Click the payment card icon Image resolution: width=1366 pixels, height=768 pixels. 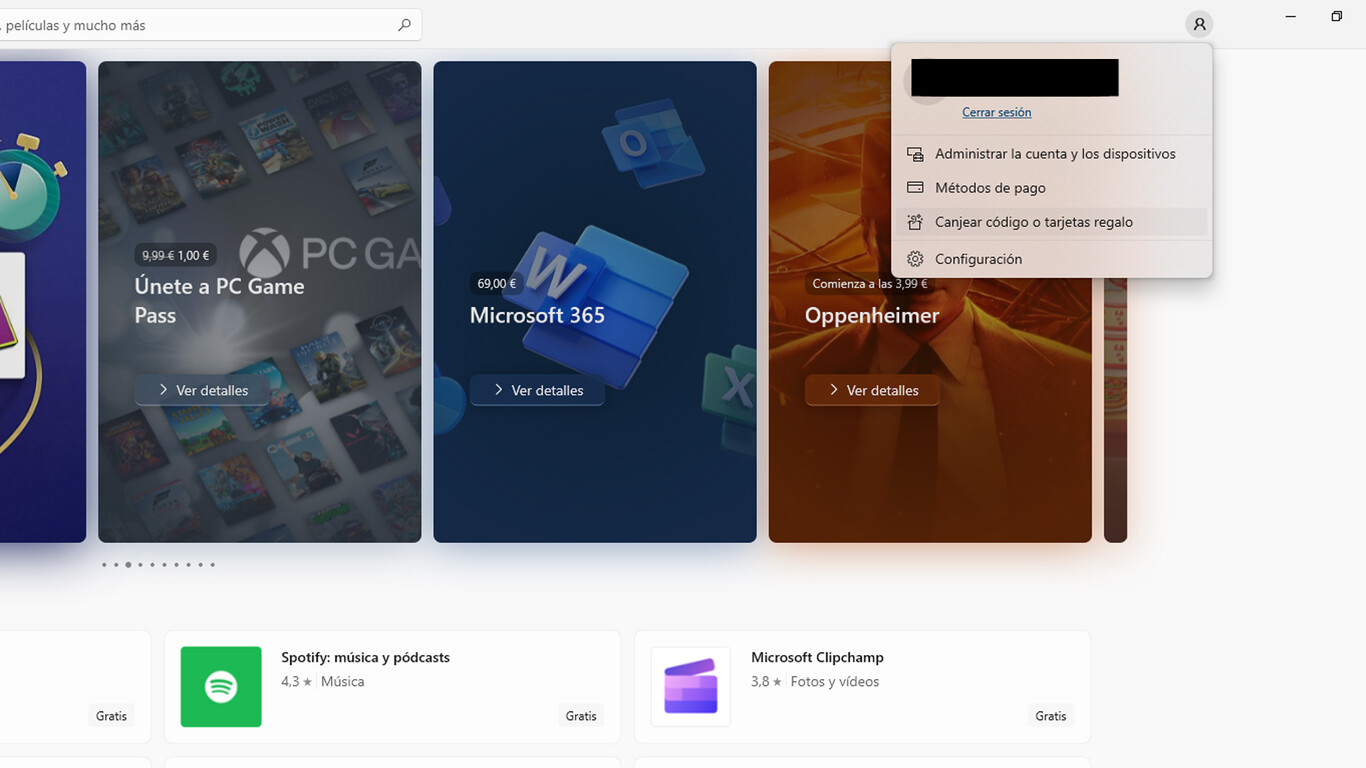915,188
